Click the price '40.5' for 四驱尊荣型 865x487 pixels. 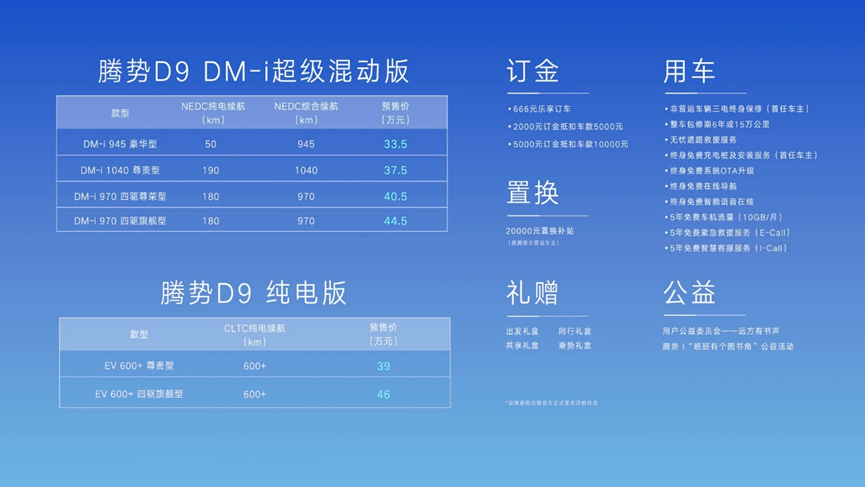pyautogui.click(x=396, y=196)
